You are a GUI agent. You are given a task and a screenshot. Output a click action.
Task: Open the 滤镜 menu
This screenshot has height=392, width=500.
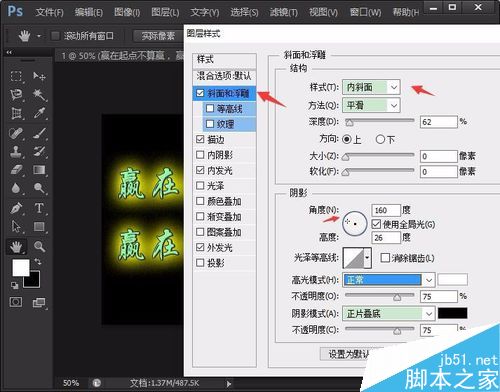tap(284, 12)
